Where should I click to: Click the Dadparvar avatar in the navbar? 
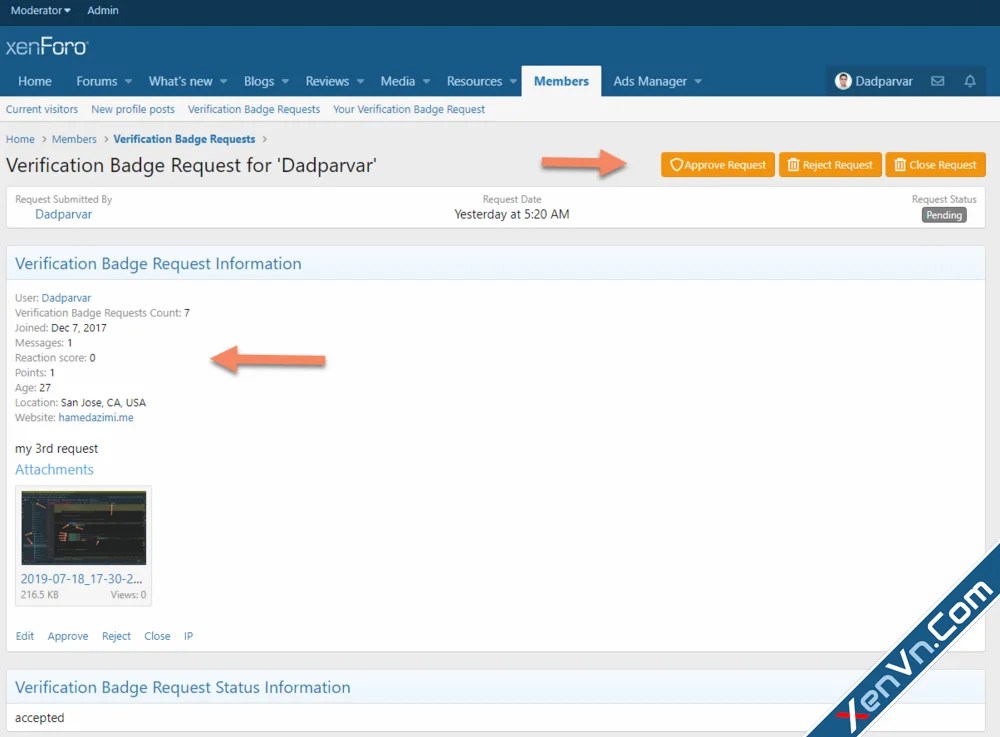coord(843,81)
